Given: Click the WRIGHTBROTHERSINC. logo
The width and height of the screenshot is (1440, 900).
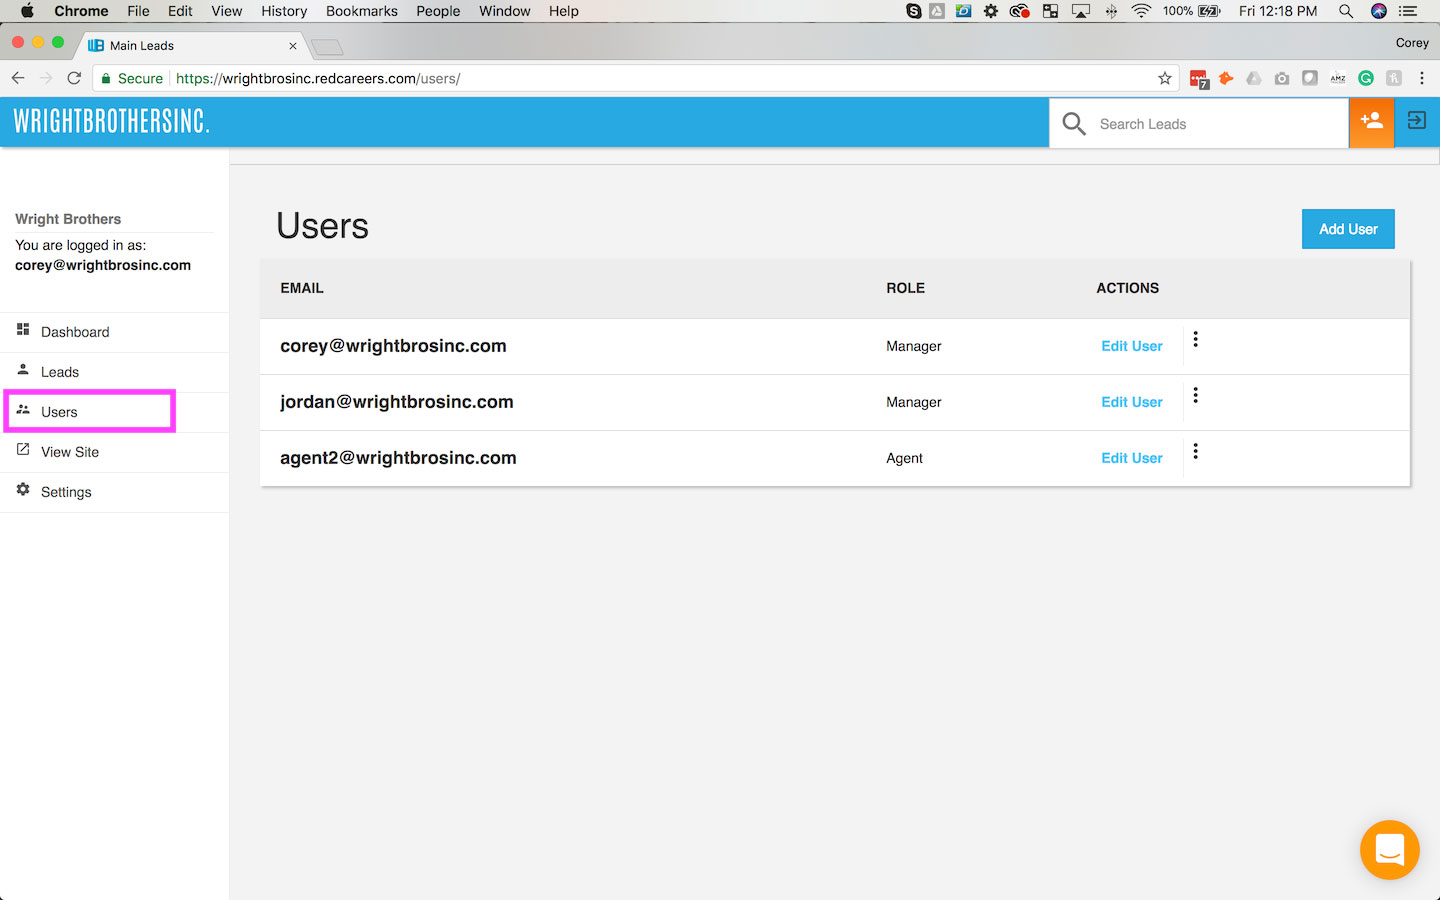Looking at the screenshot, I should (x=111, y=122).
